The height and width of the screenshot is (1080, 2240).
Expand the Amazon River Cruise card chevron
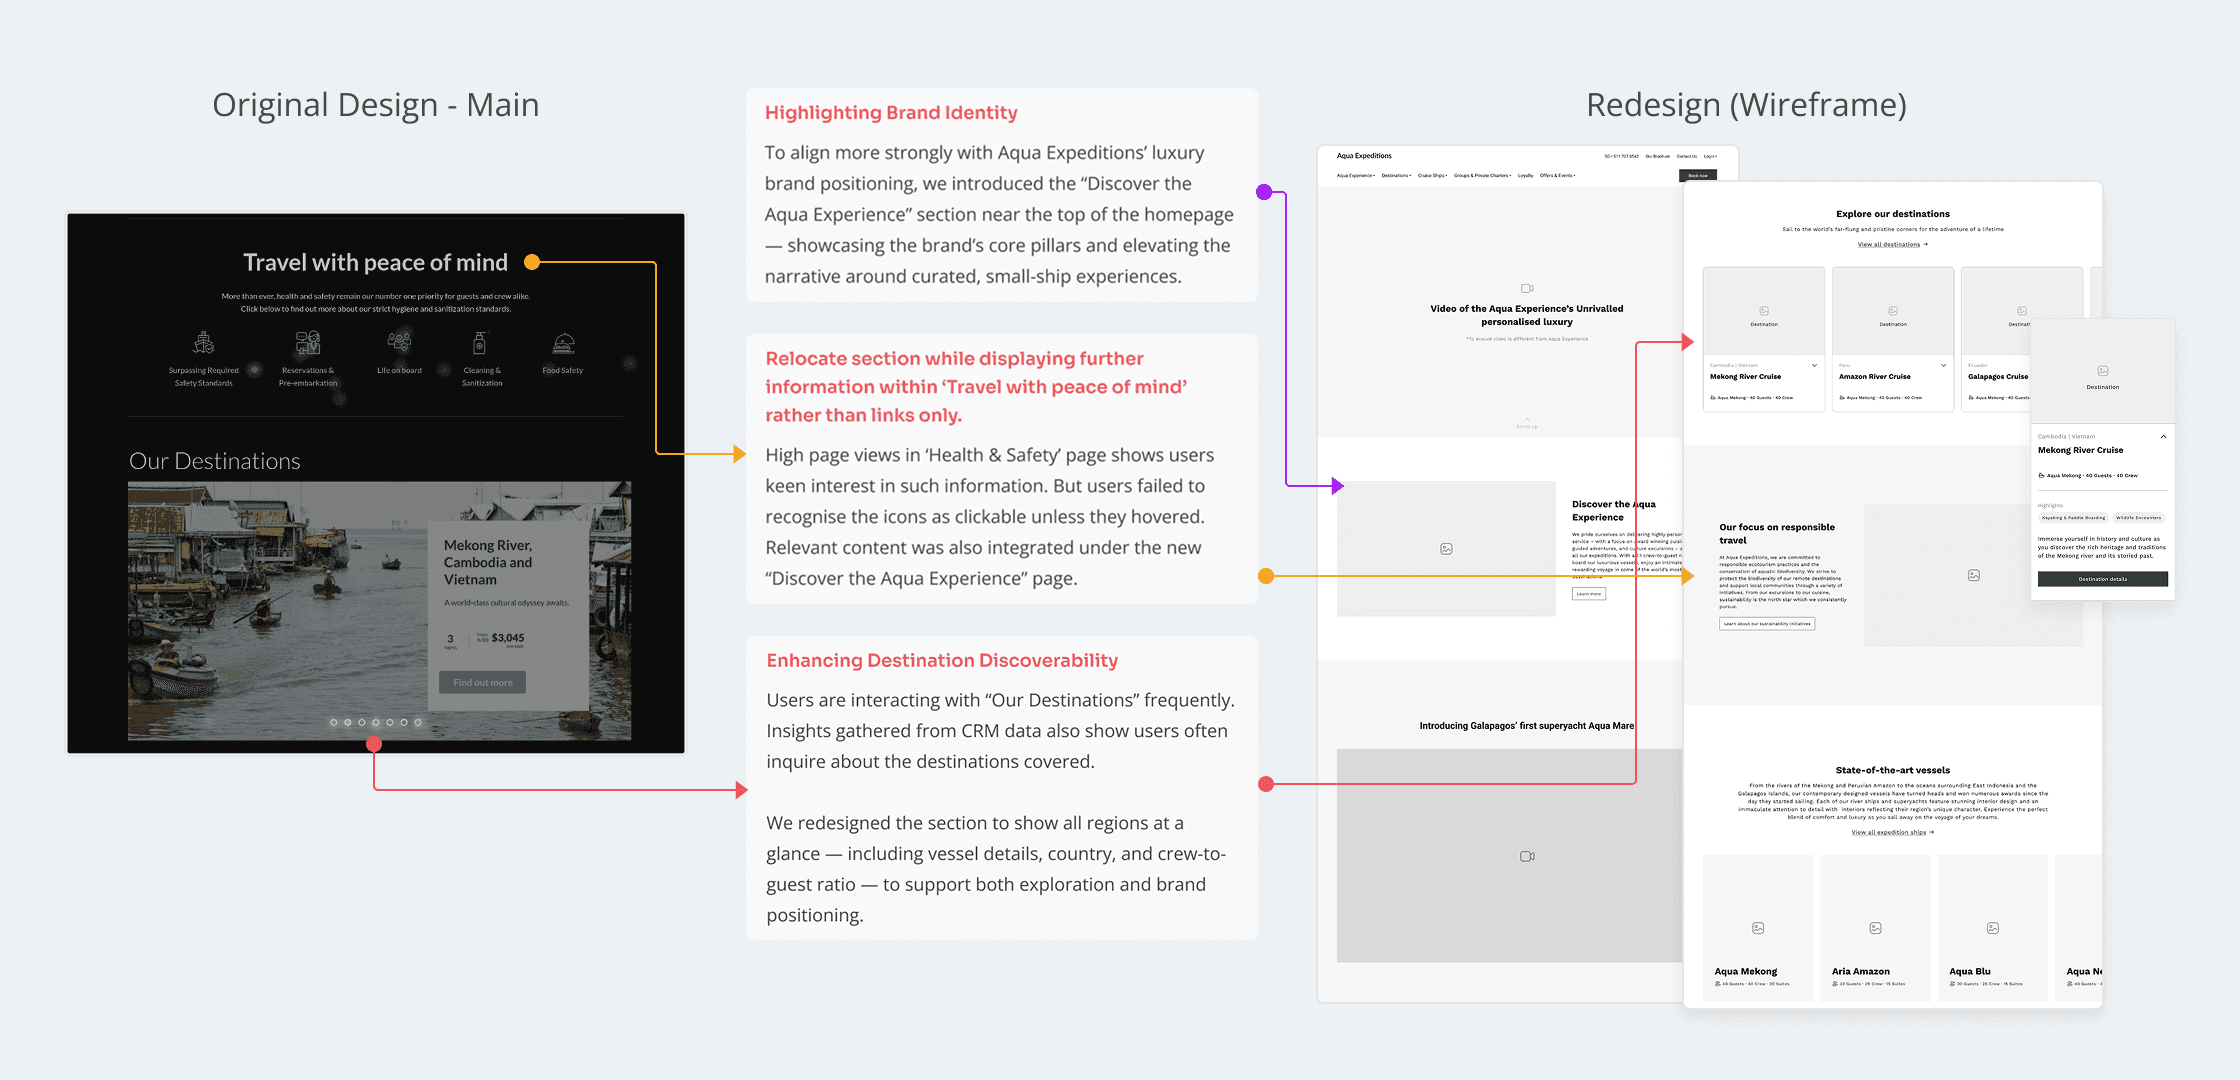[x=1943, y=365]
